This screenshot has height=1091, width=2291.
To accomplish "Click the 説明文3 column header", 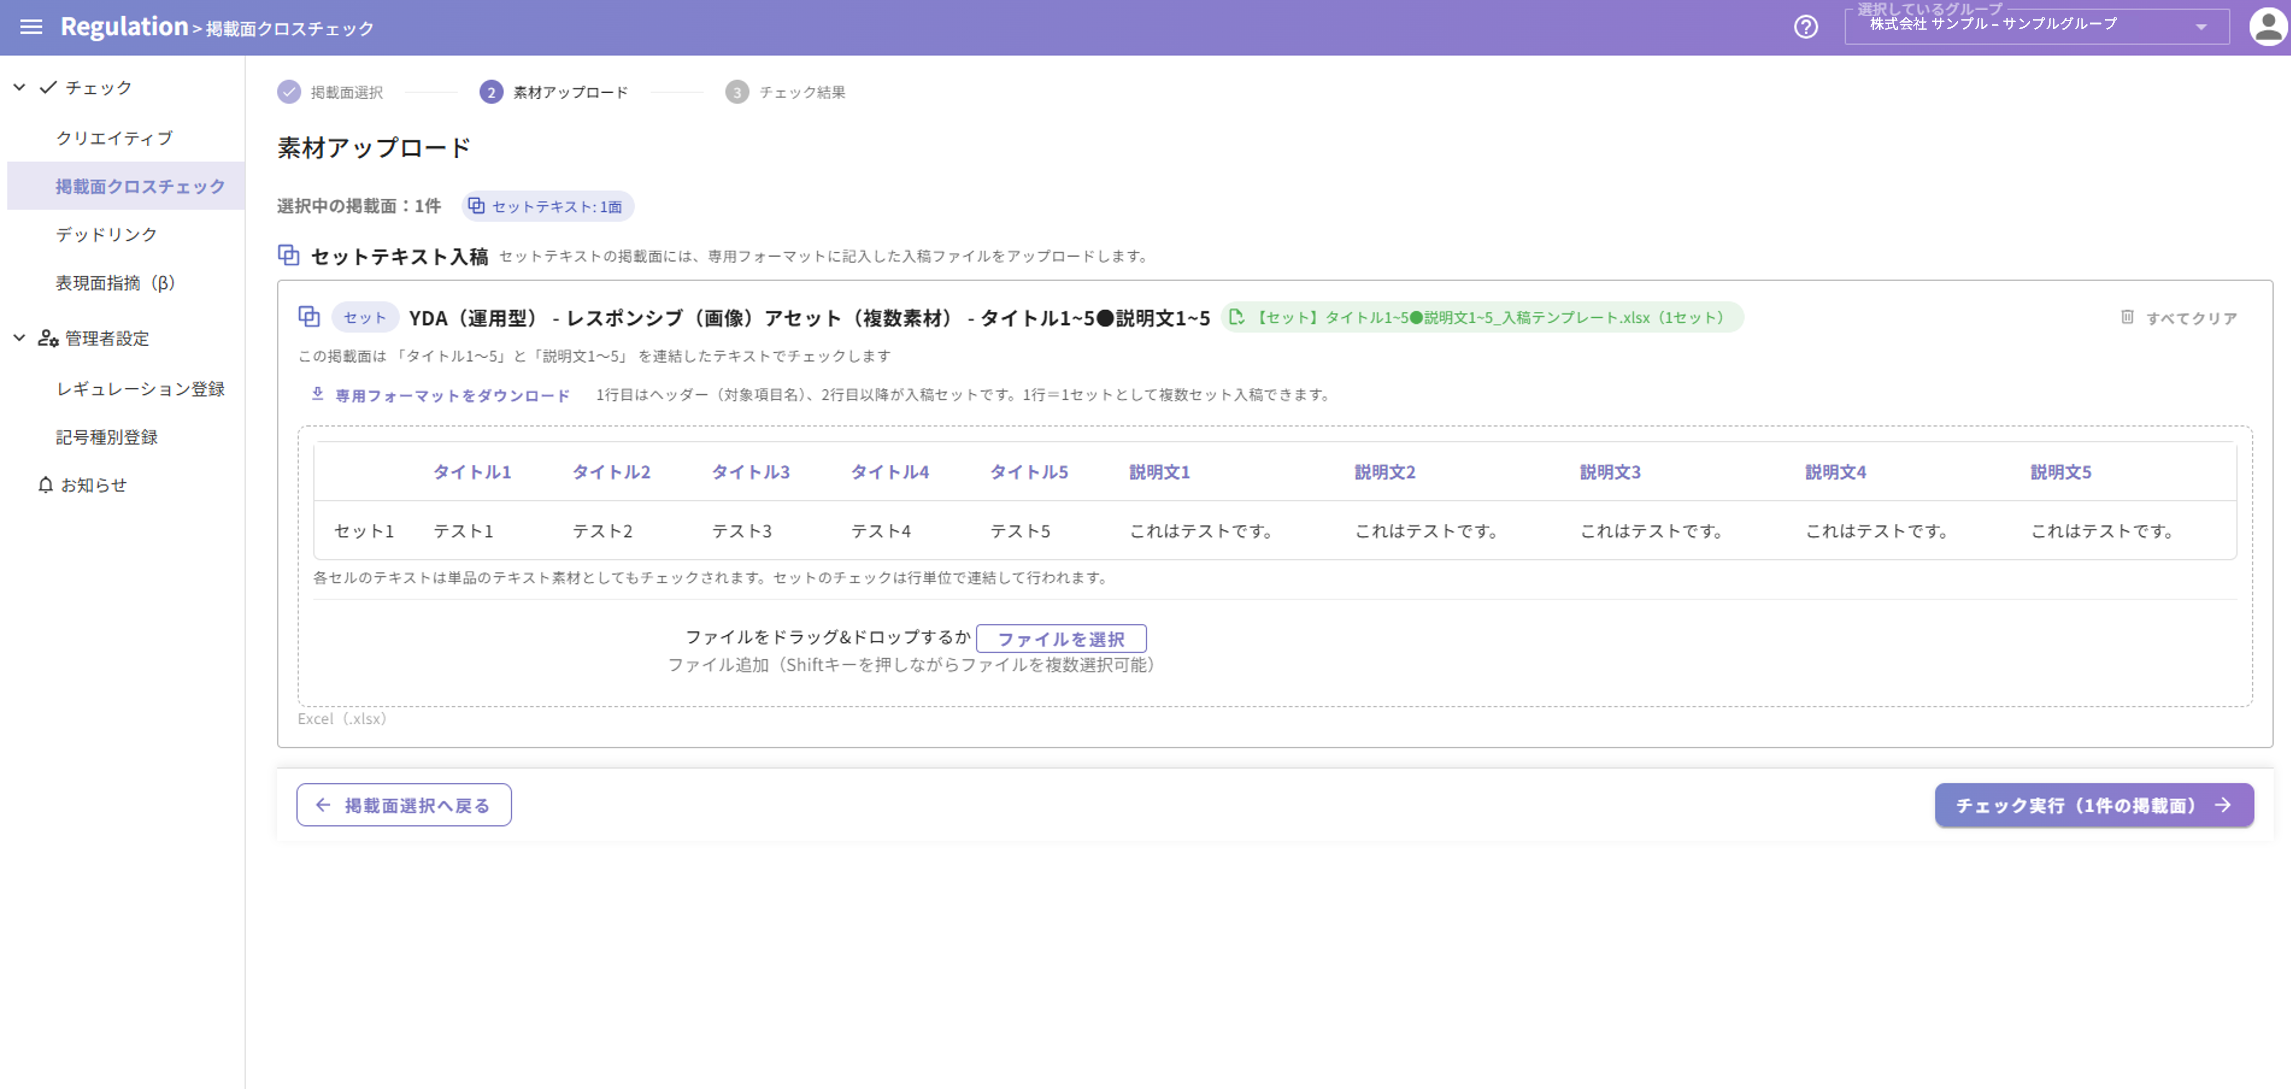I will coord(1610,472).
